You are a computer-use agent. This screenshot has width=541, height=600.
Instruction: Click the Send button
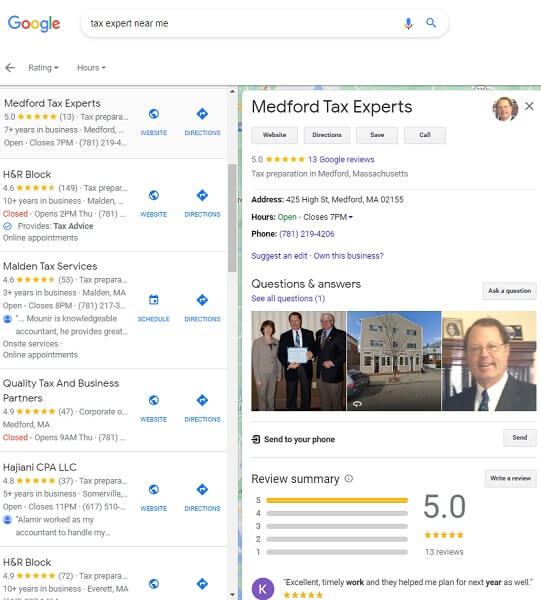520,437
